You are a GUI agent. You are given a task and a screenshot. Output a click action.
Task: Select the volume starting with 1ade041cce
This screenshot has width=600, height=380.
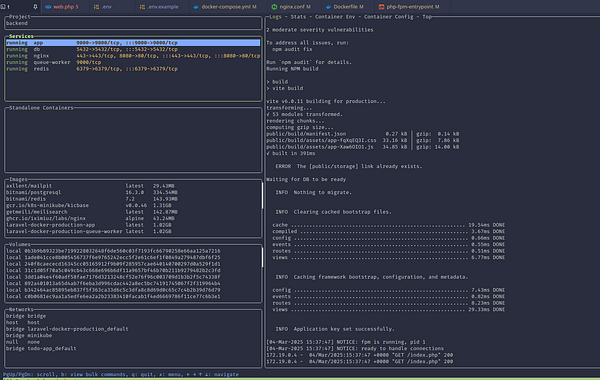133,258
